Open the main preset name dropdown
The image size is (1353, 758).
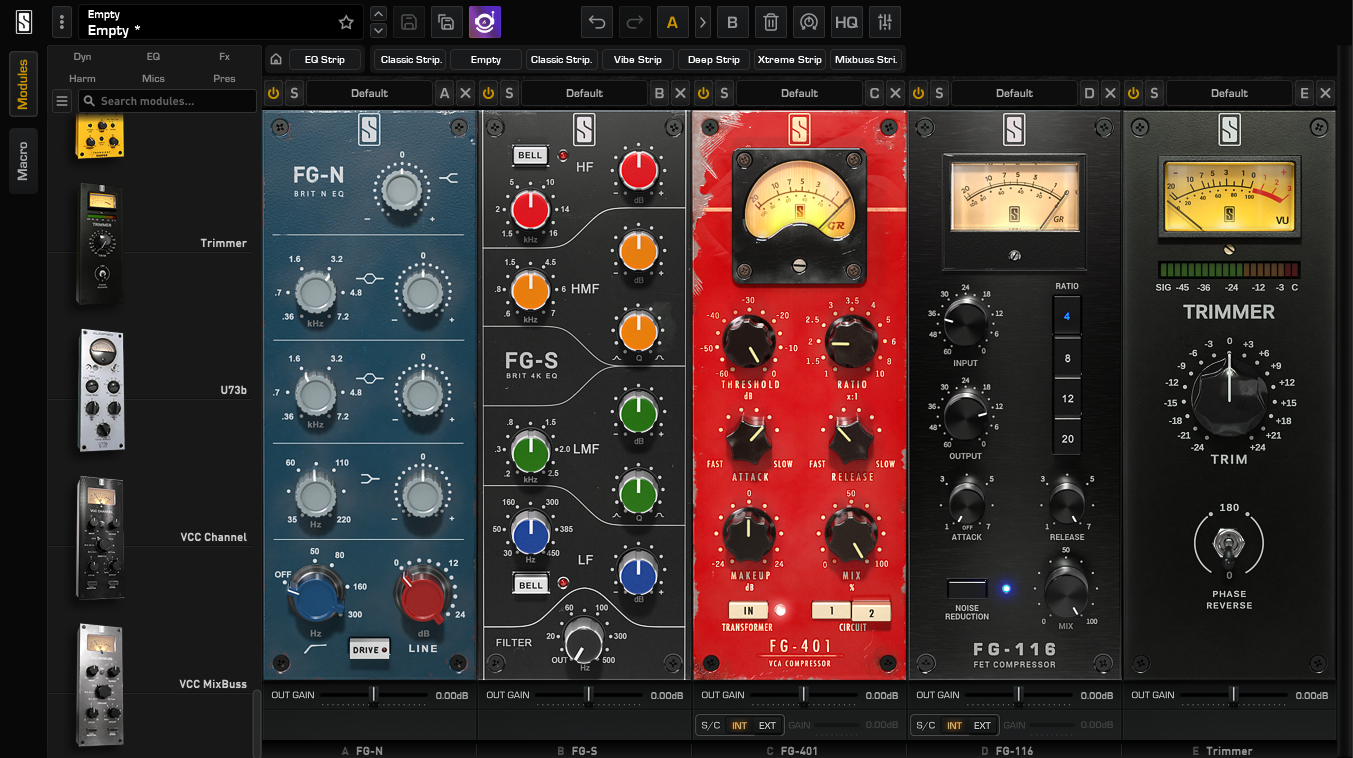(206, 23)
